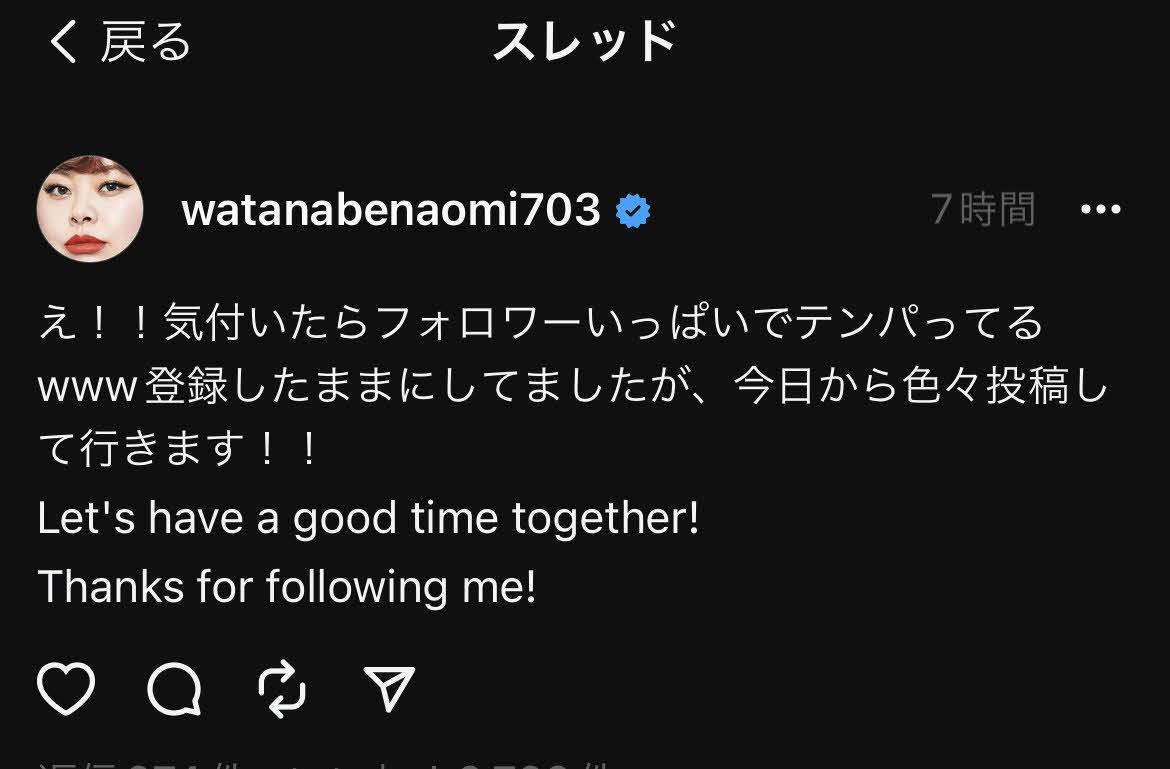Click the text "Let's have a good time together!"
1170x769 pixels.
click(x=369, y=518)
